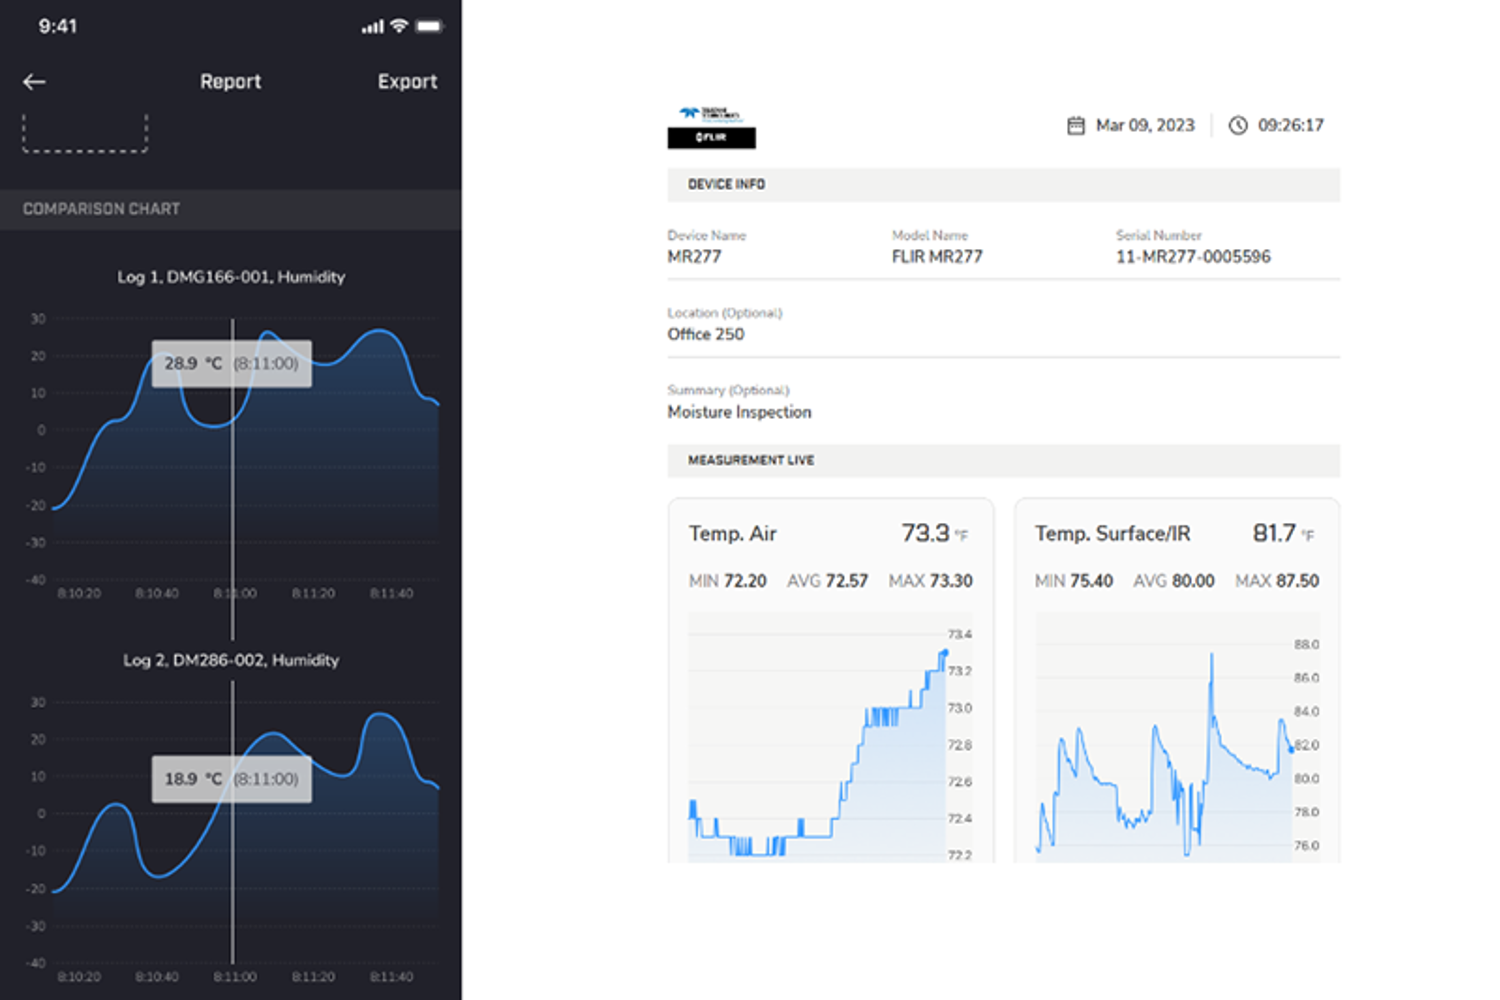Viewport: 1500px width, 1000px height.
Task: Click the MR277 device name field
Action: click(x=694, y=257)
